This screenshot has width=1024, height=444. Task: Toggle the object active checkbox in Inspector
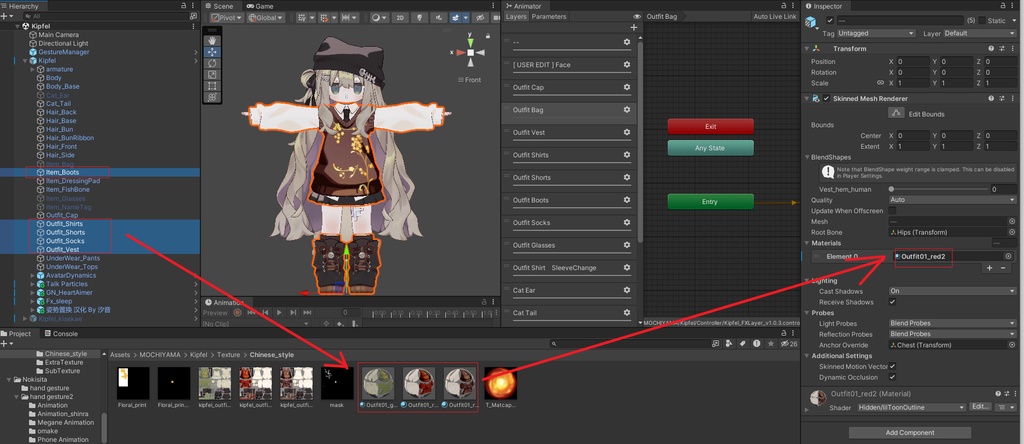829,20
